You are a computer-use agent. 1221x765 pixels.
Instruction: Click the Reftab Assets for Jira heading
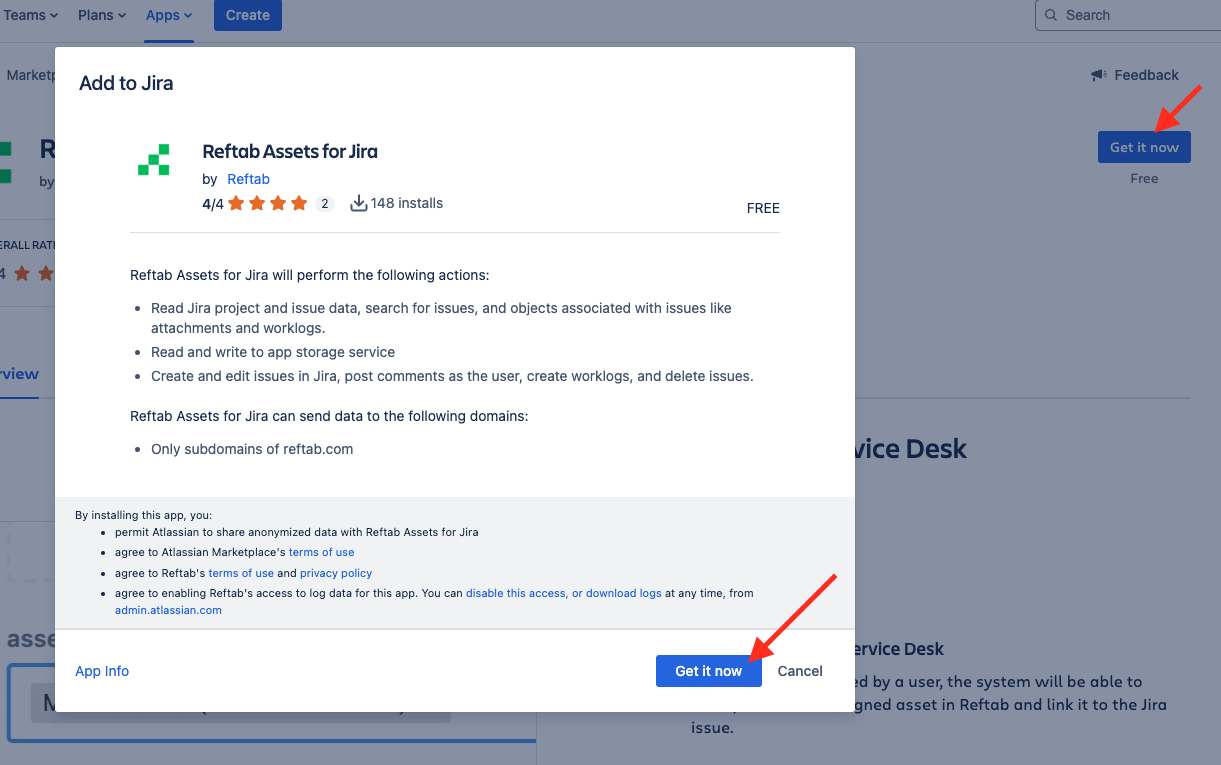pos(290,152)
